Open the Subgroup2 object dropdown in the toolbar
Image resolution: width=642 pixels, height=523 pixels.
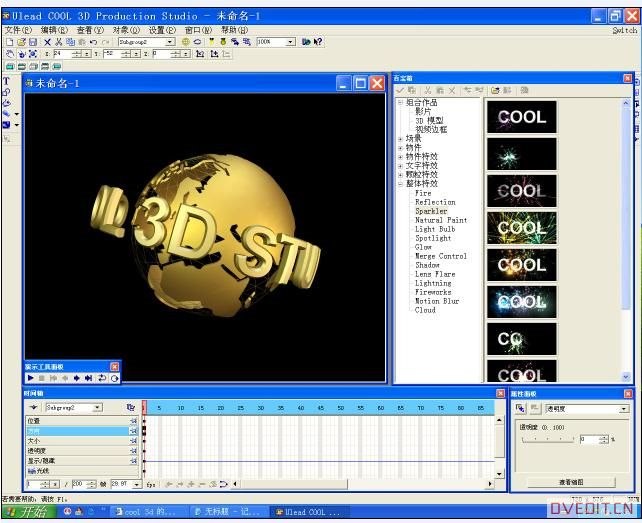[170, 42]
